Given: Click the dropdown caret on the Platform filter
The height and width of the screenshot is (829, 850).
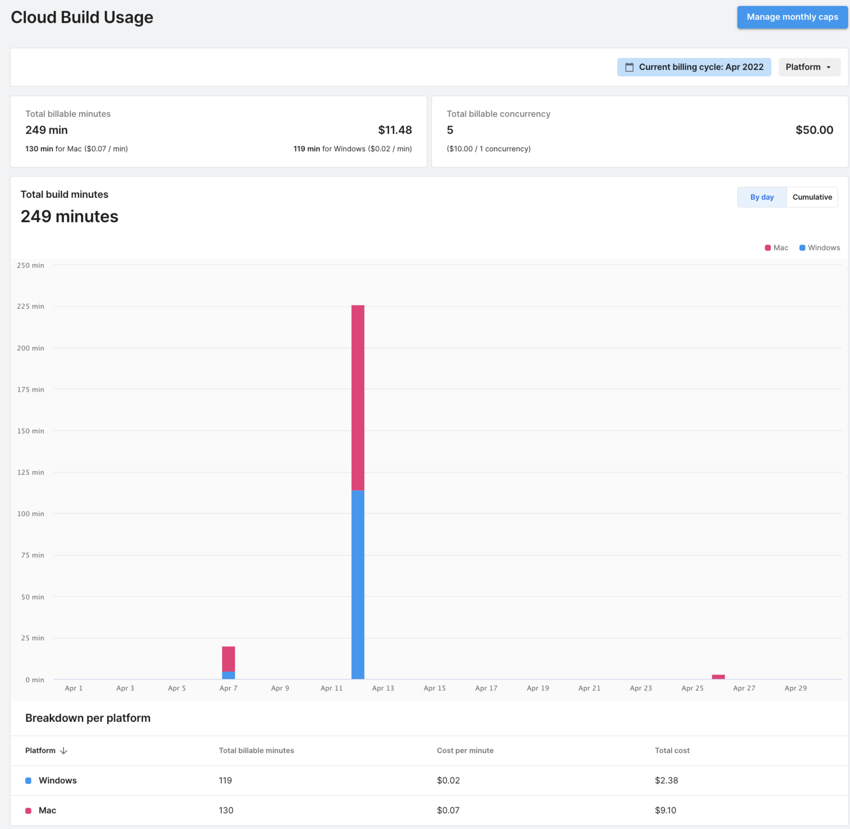Looking at the screenshot, I should click(x=828, y=66).
